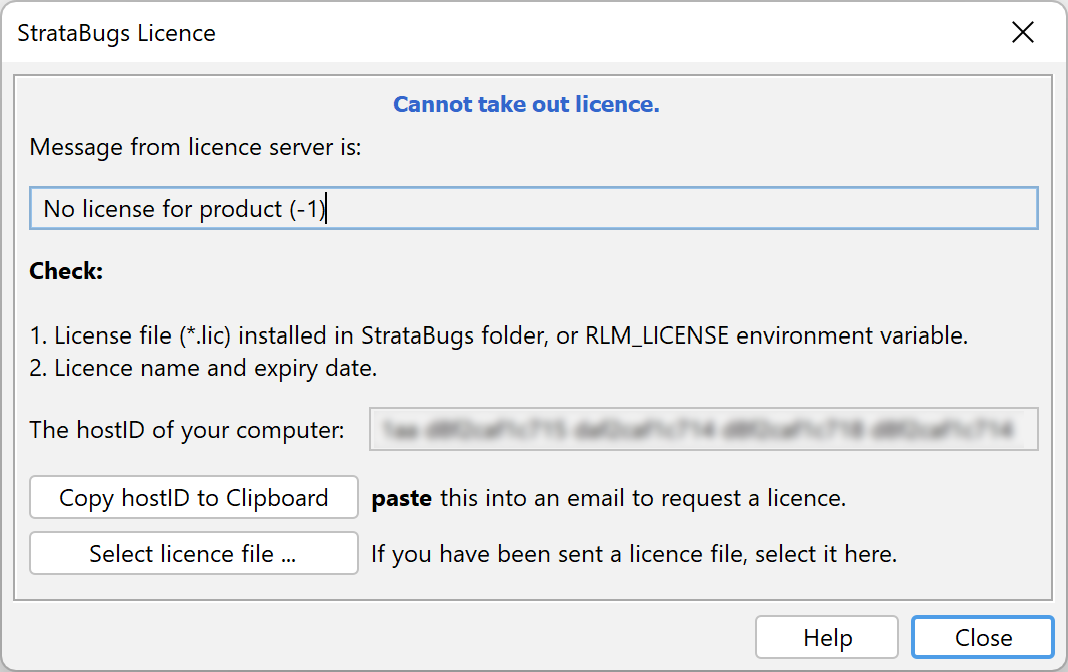Close the StrataBugs Licence window with X
1068x672 pixels.
[1022, 32]
